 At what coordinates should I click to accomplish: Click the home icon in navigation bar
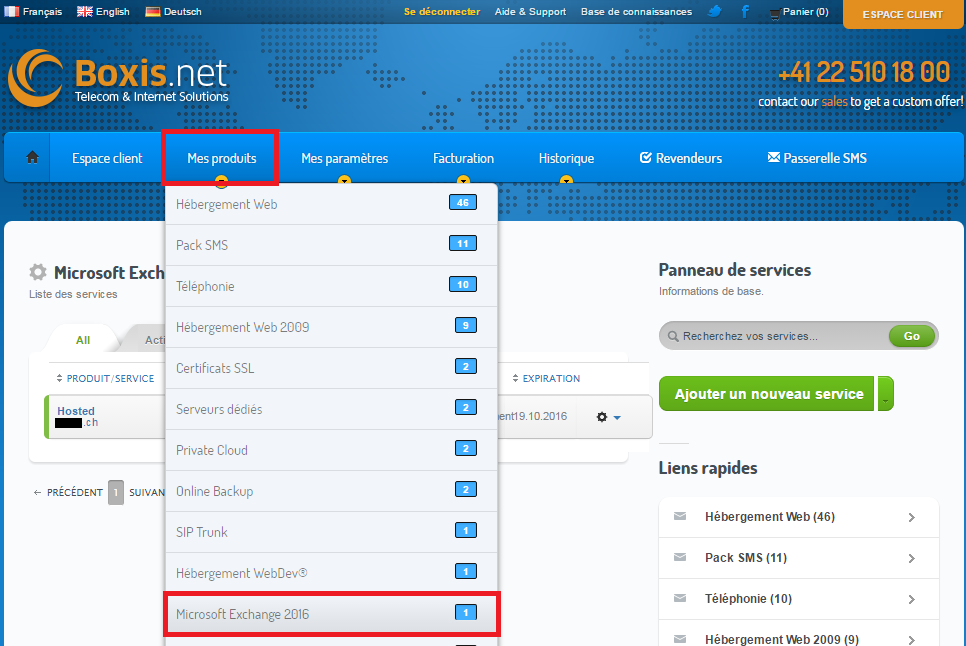coord(32,158)
